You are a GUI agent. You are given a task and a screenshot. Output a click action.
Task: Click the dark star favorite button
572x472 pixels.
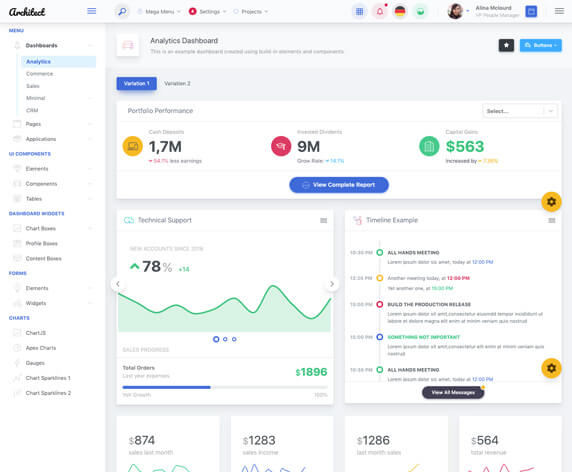click(x=506, y=45)
